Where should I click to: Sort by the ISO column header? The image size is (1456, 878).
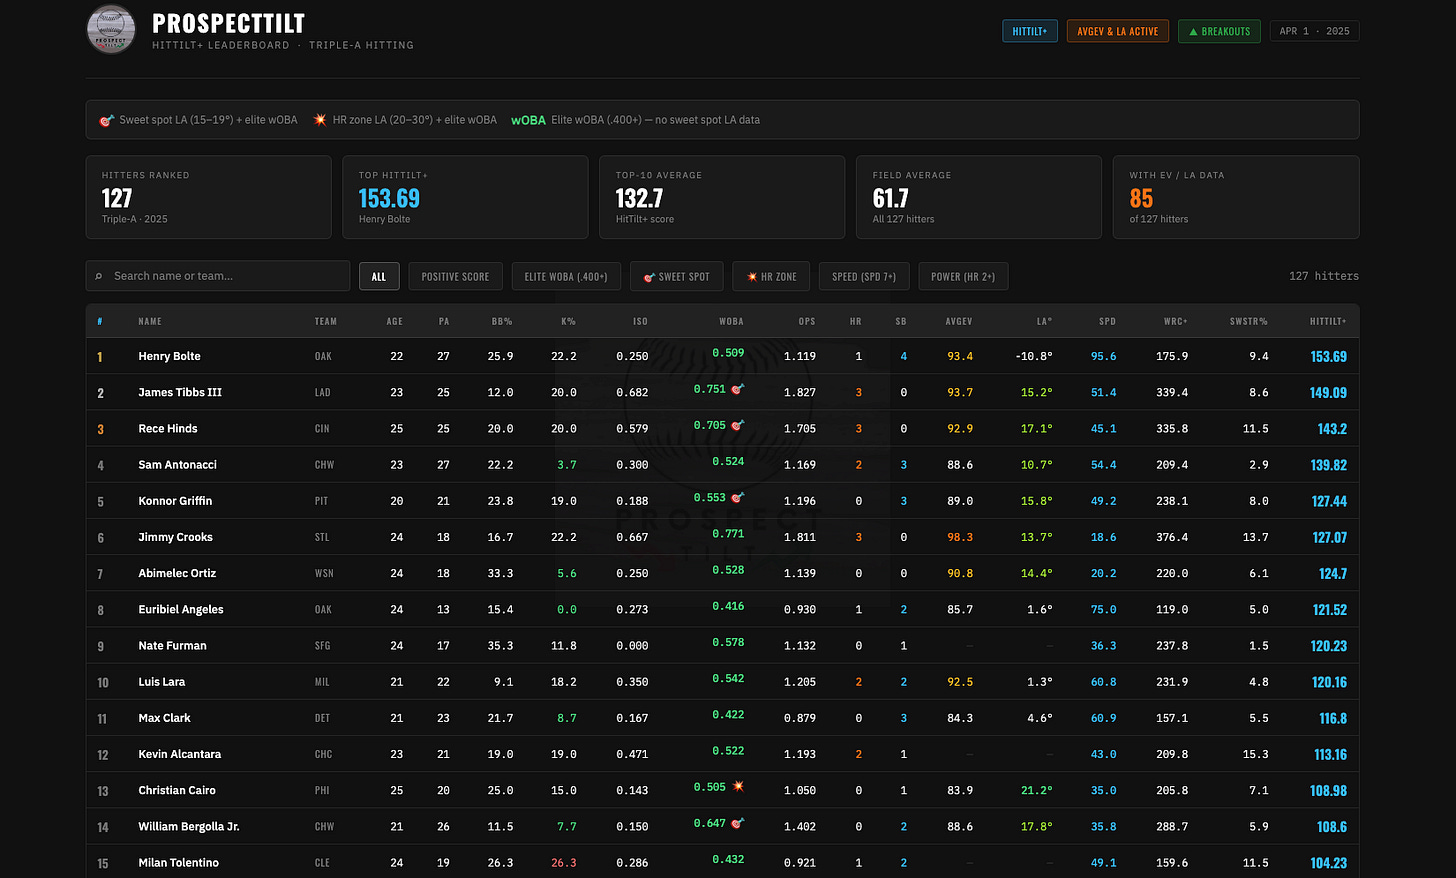(x=640, y=321)
